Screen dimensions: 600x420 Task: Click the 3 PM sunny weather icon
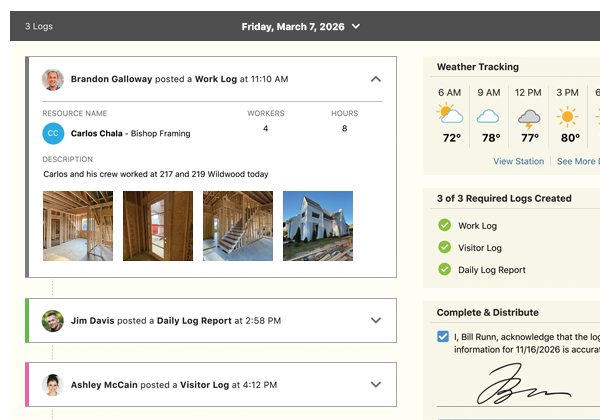click(567, 116)
